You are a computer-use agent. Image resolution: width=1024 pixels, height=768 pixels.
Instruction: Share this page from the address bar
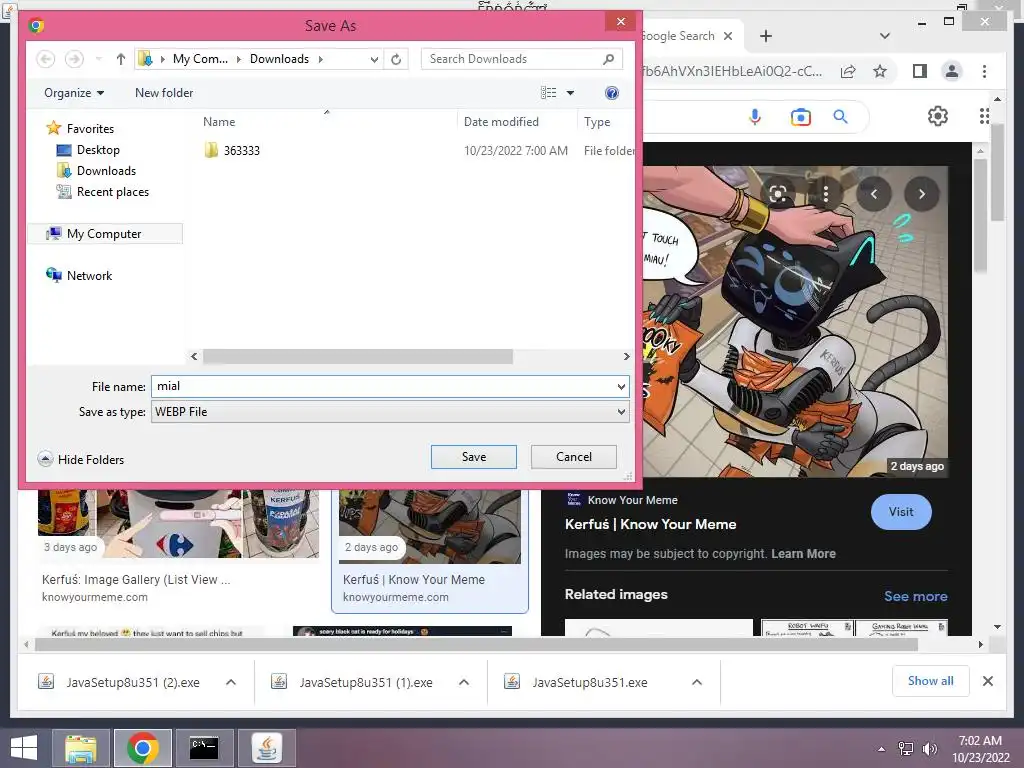[848, 71]
